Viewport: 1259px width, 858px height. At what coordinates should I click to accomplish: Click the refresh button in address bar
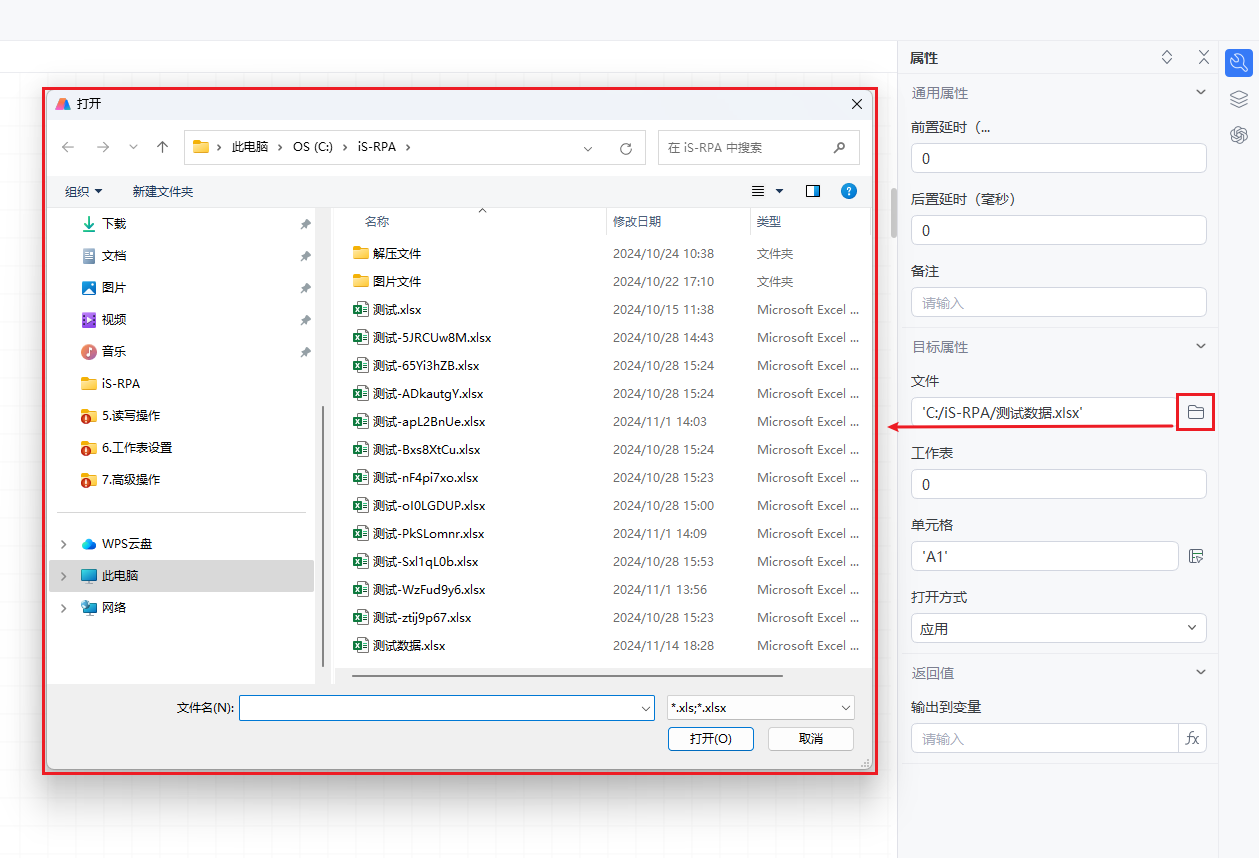click(x=626, y=148)
